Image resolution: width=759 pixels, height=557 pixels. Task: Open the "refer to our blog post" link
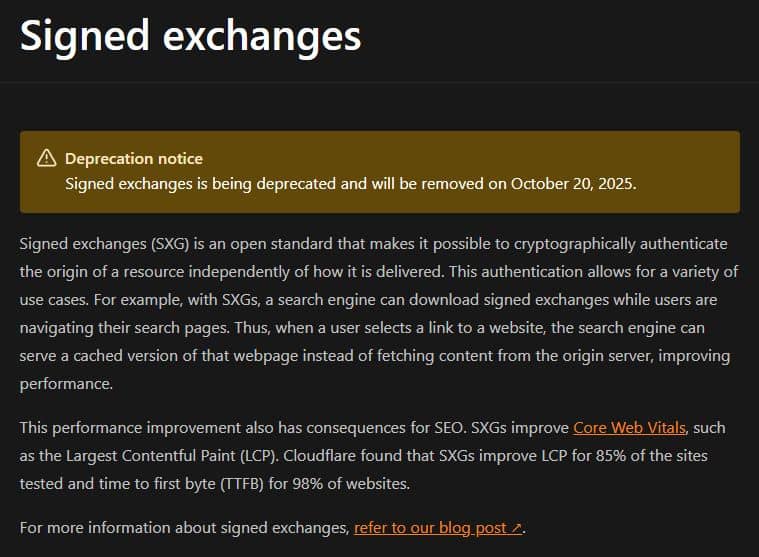pos(430,528)
